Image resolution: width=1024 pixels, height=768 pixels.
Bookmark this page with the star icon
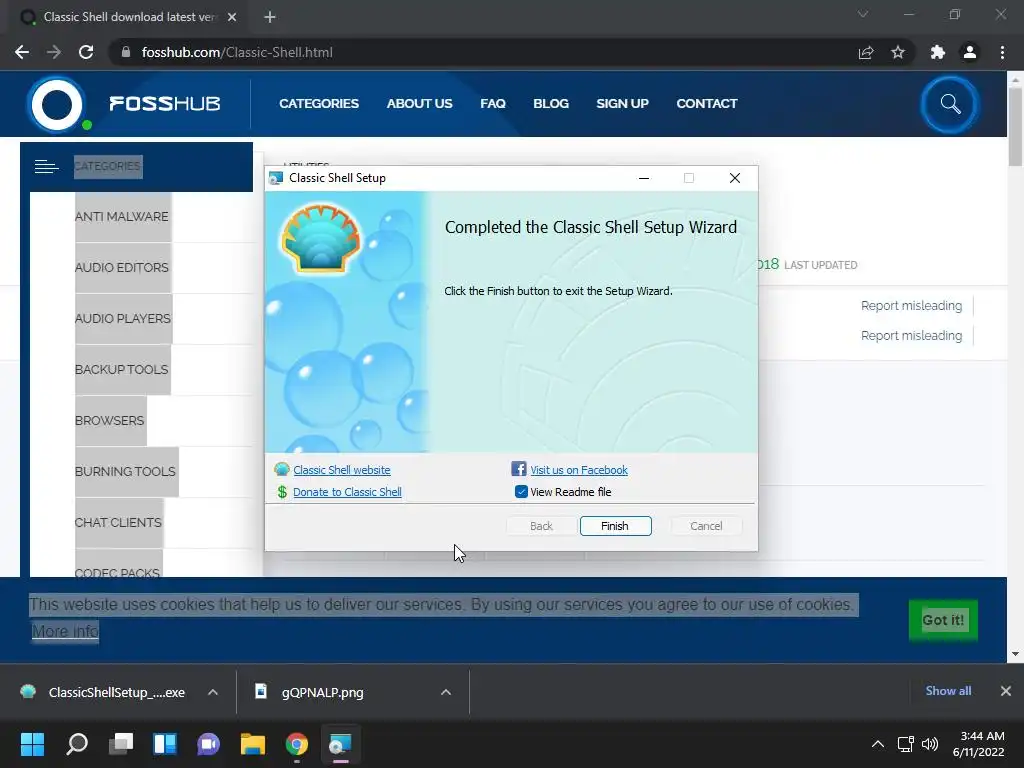pos(898,52)
